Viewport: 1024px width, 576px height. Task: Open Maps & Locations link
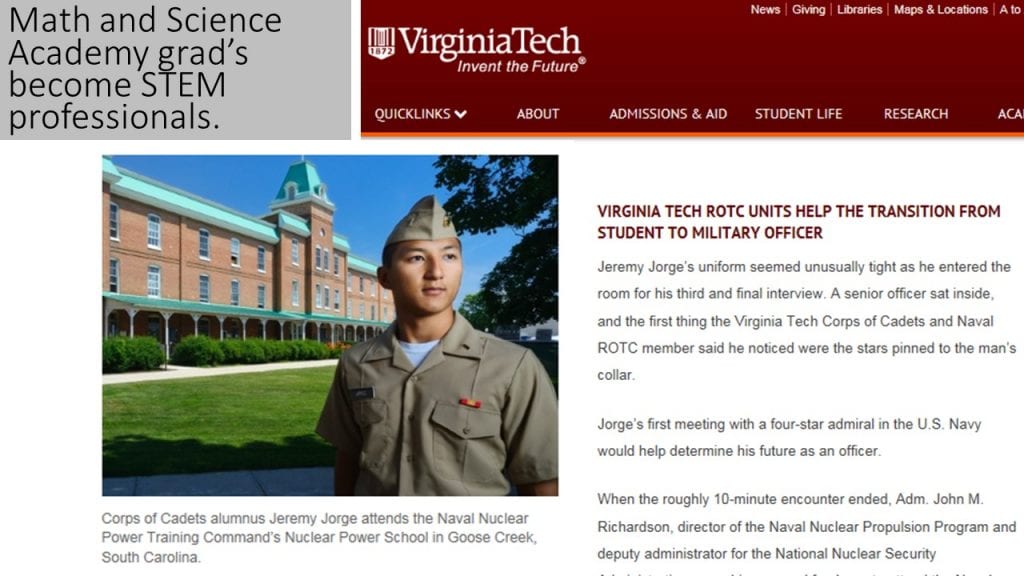click(x=940, y=10)
